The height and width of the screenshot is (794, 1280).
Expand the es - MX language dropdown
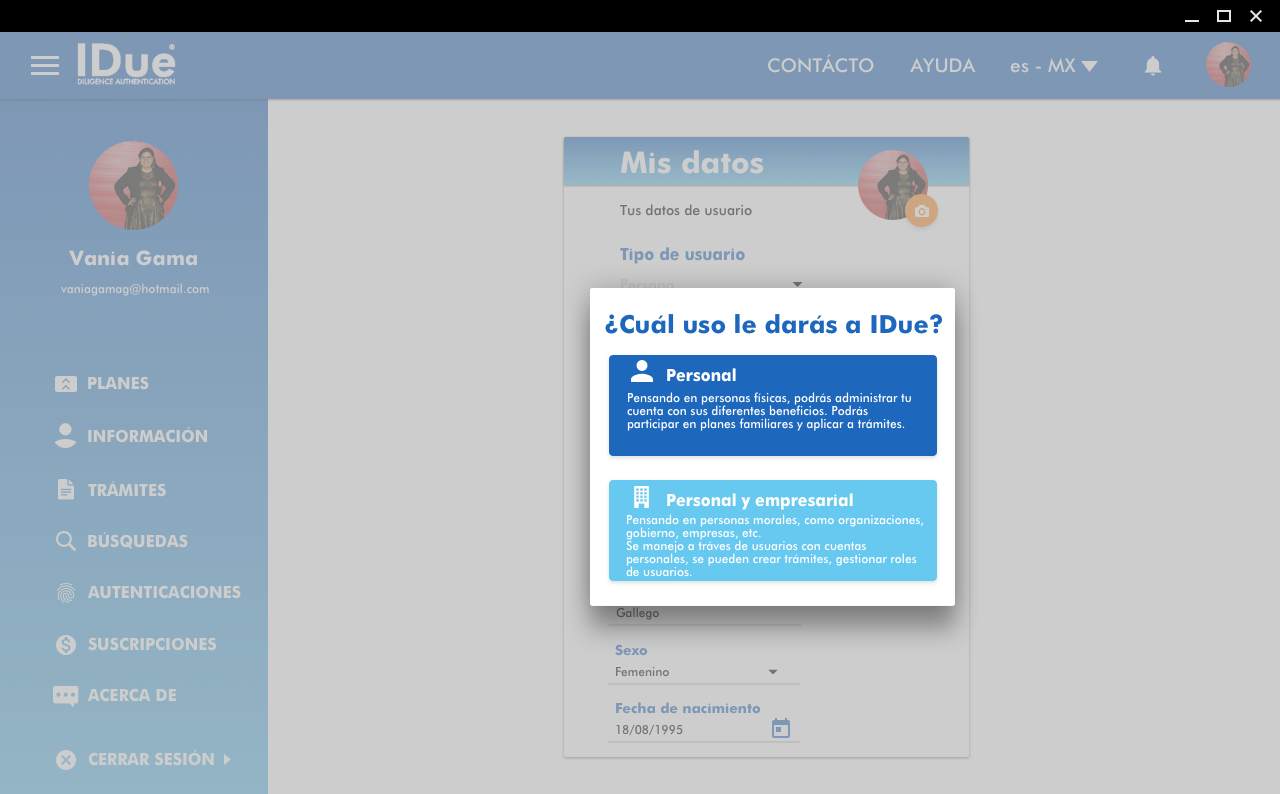pyautogui.click(x=1053, y=66)
